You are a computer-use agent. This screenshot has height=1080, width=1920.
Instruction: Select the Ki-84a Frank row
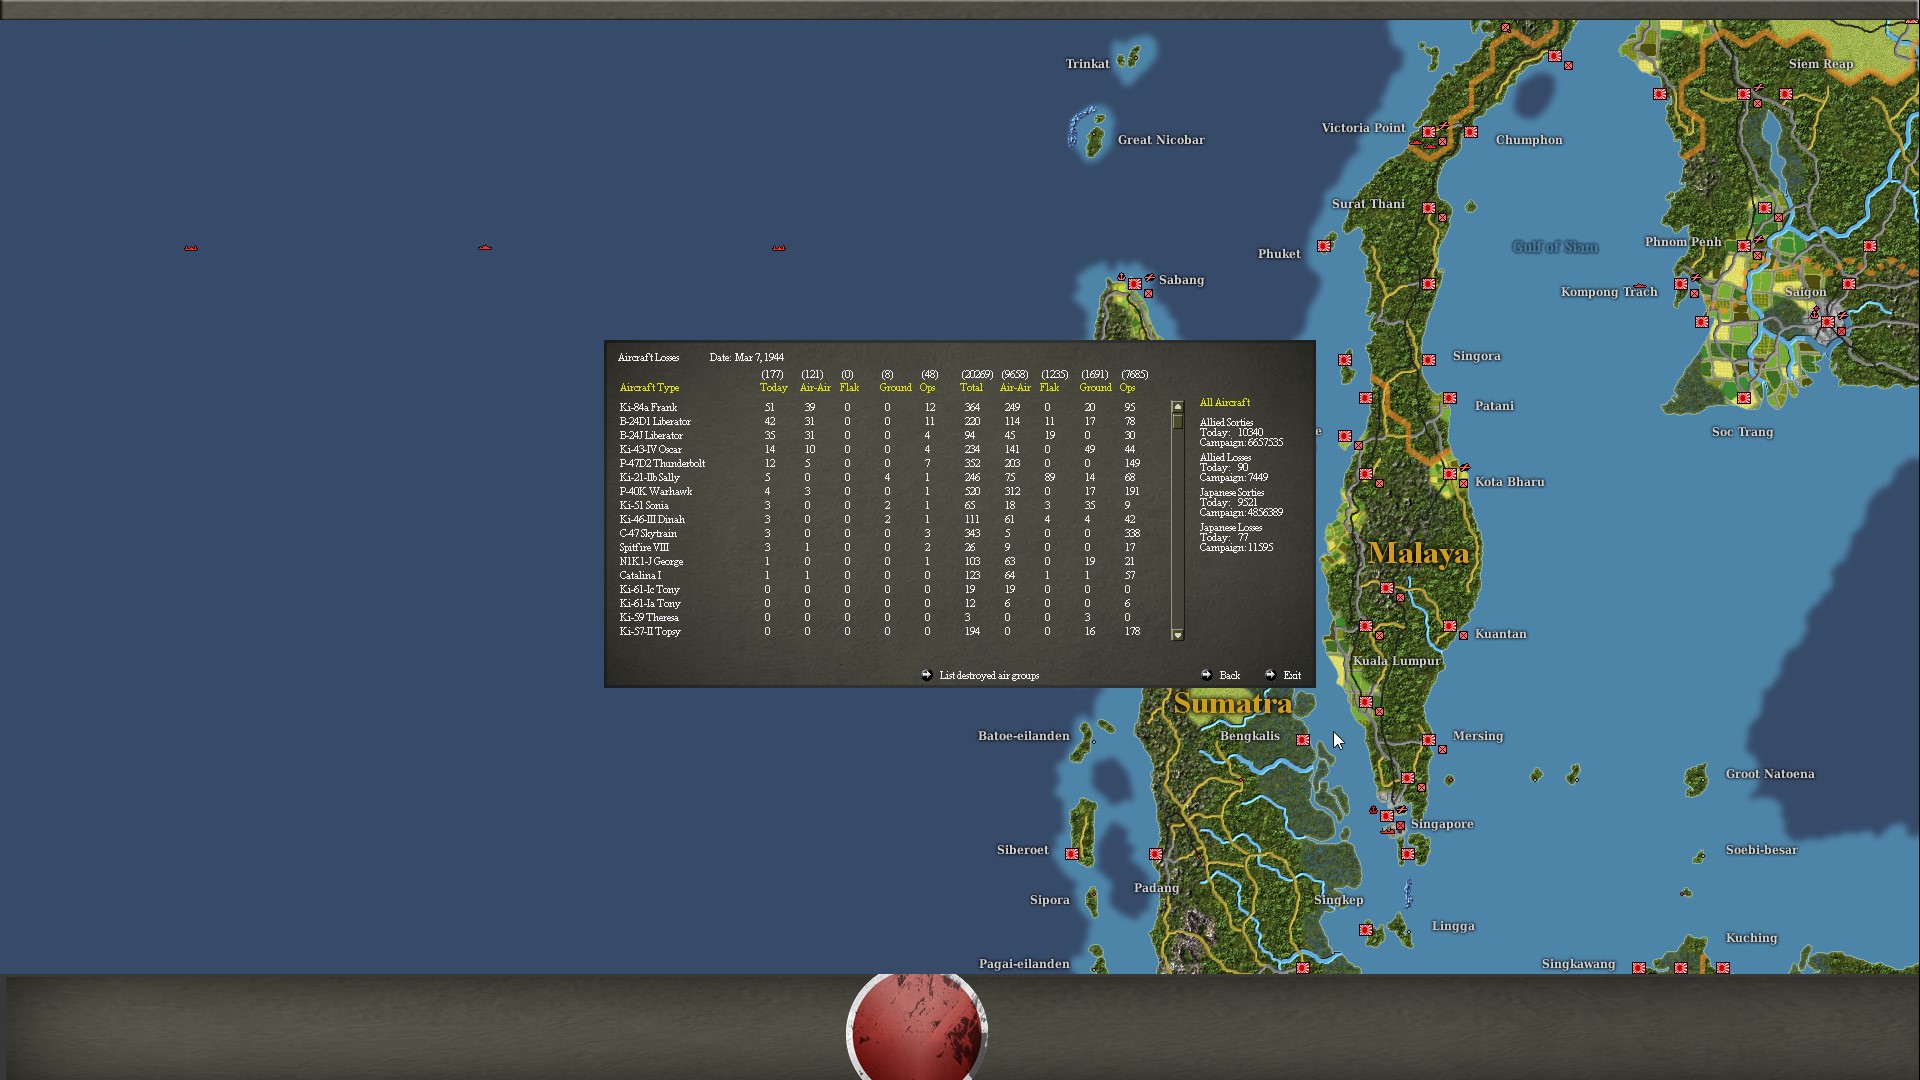(648, 408)
